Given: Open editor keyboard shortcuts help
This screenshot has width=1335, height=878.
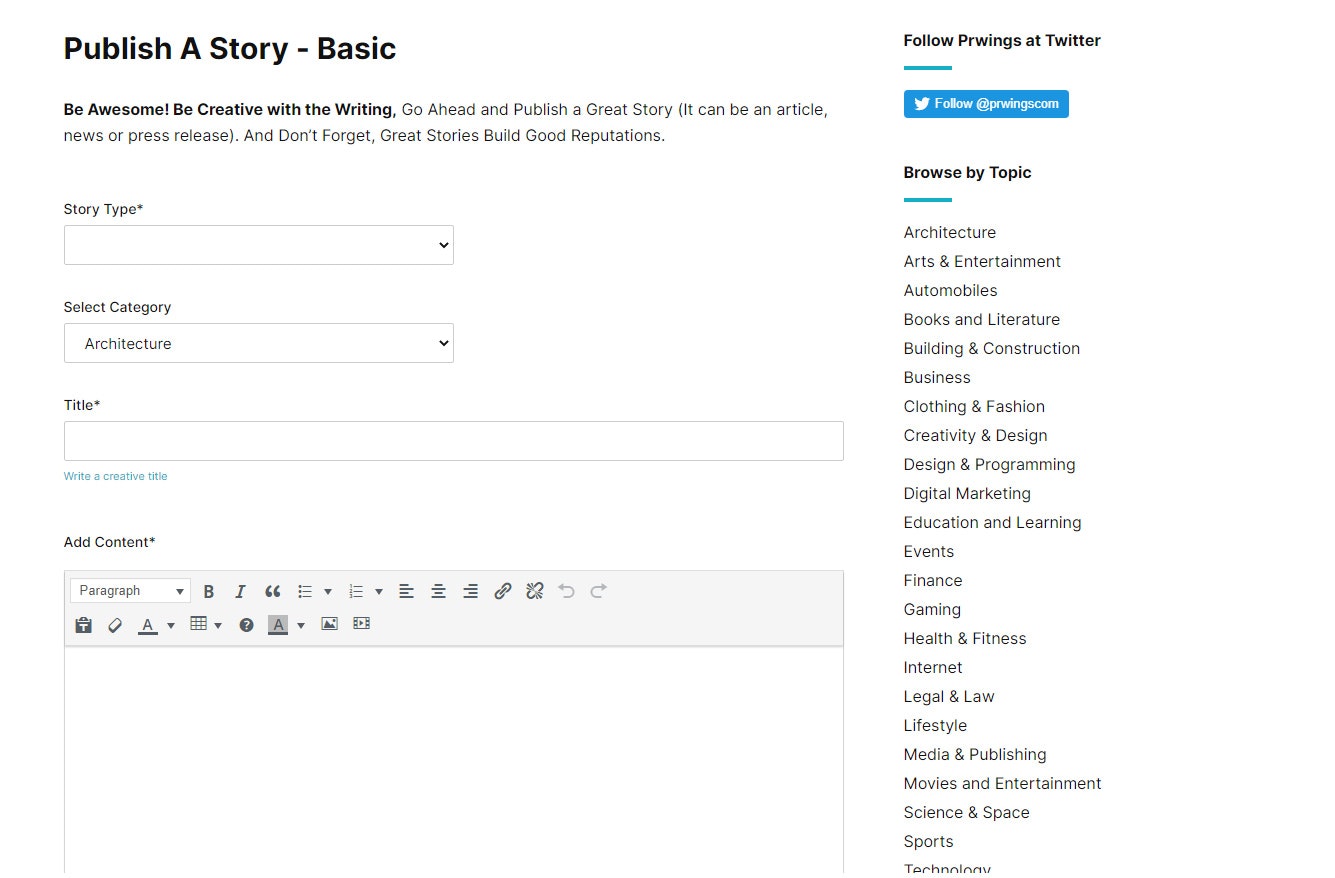Looking at the screenshot, I should click(247, 624).
